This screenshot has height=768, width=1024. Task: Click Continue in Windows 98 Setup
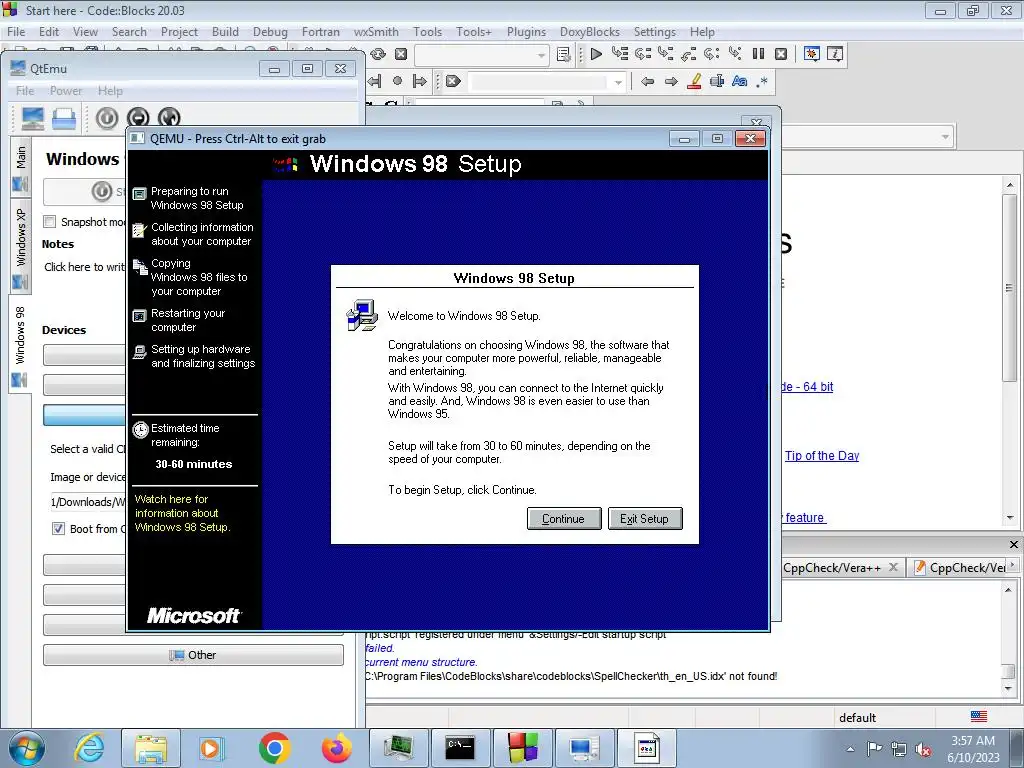tap(564, 519)
